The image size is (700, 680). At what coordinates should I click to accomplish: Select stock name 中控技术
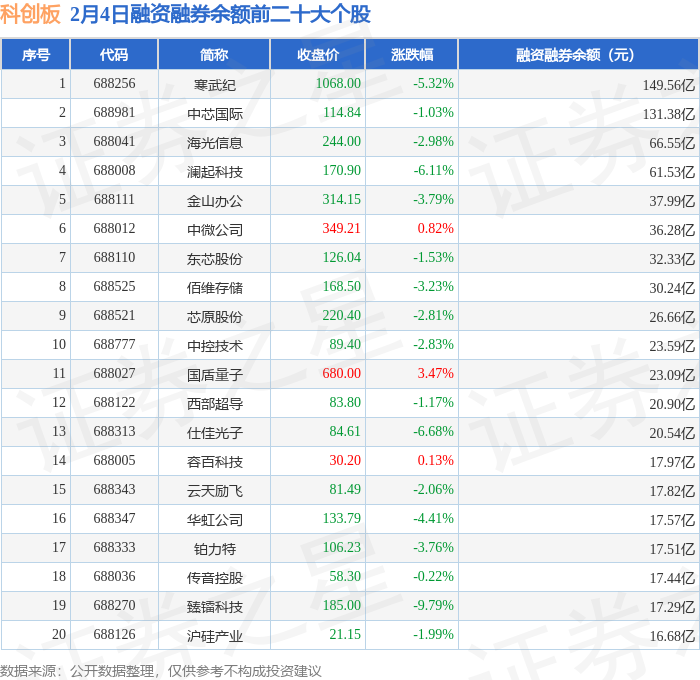215,346
